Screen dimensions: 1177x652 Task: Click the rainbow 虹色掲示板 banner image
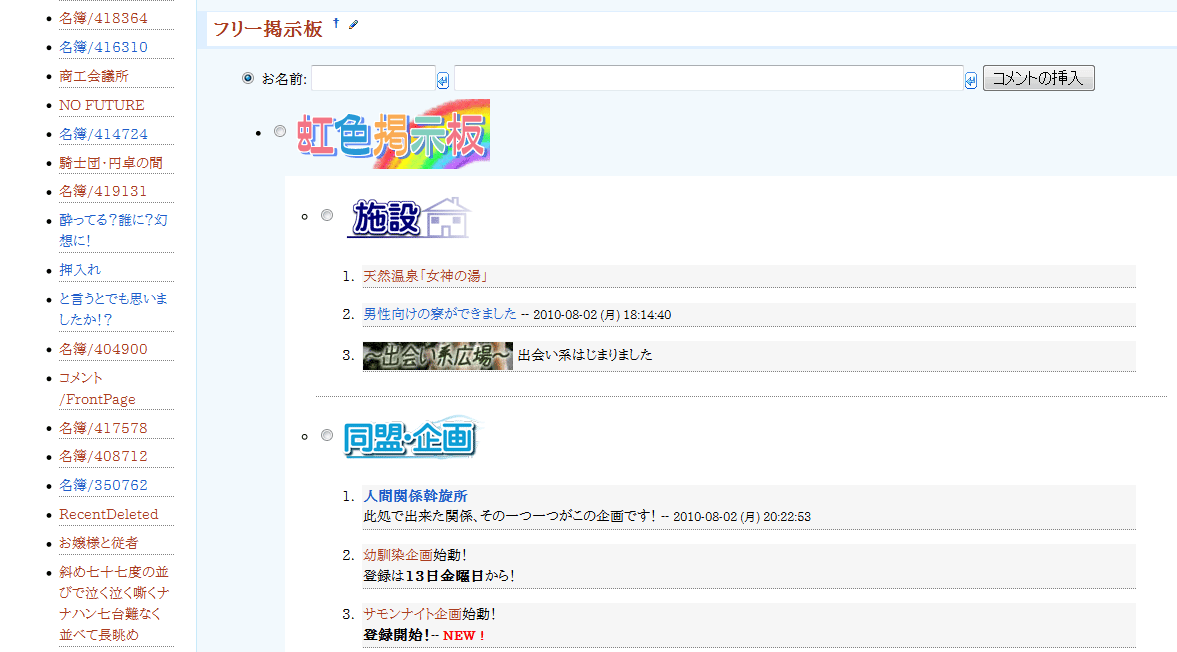tap(393, 134)
